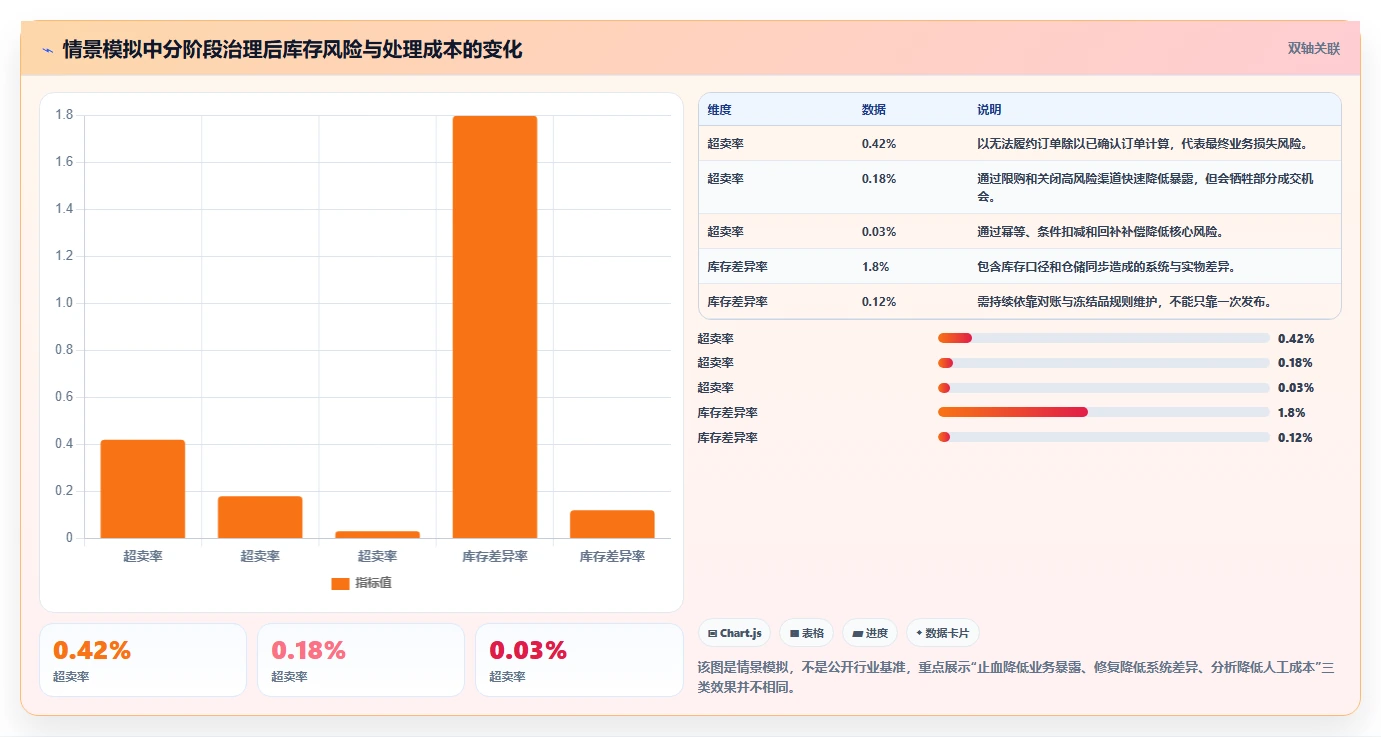The image size is (1381, 737).
Task: Select the Chart.js tag chip
Action: pos(734,633)
